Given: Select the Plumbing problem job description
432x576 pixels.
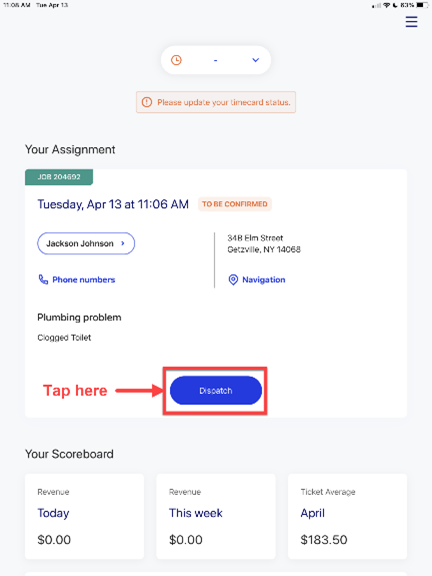Looking at the screenshot, I should point(79,317).
